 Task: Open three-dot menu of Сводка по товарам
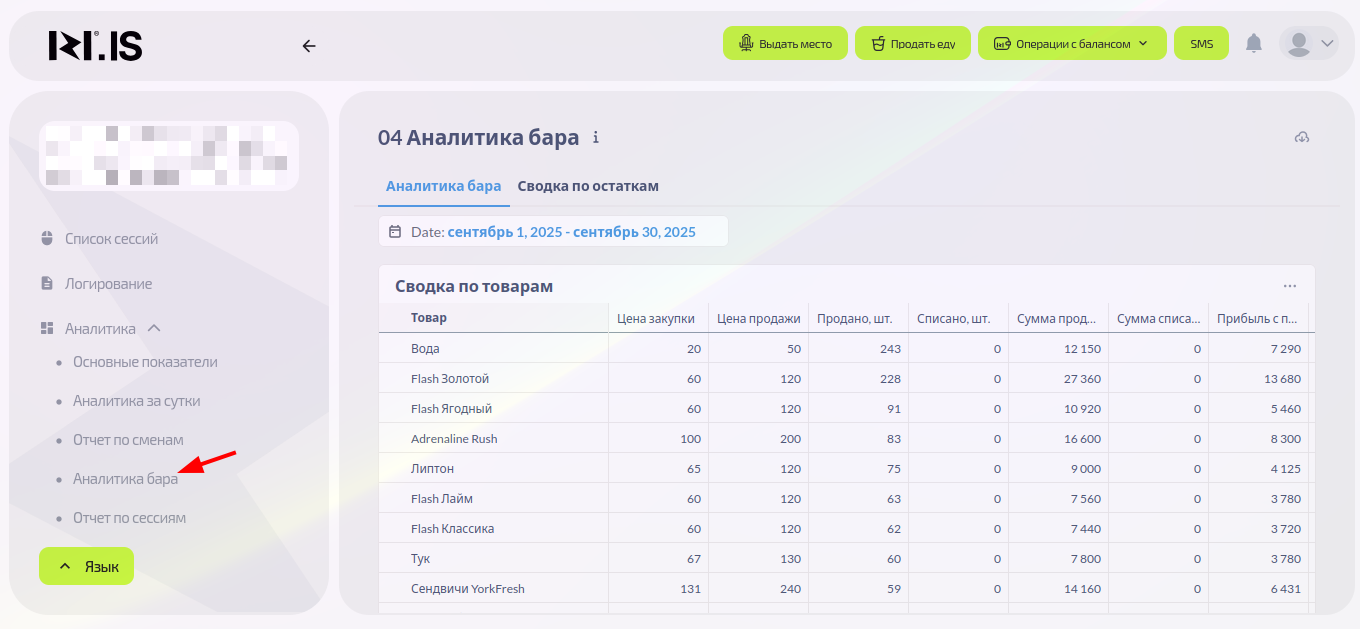(x=1290, y=286)
